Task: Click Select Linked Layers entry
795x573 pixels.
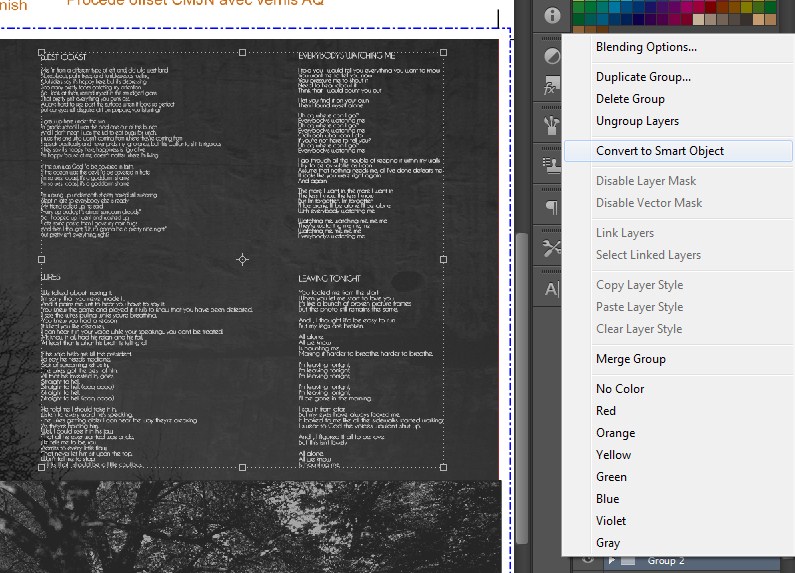Action: 648,255
